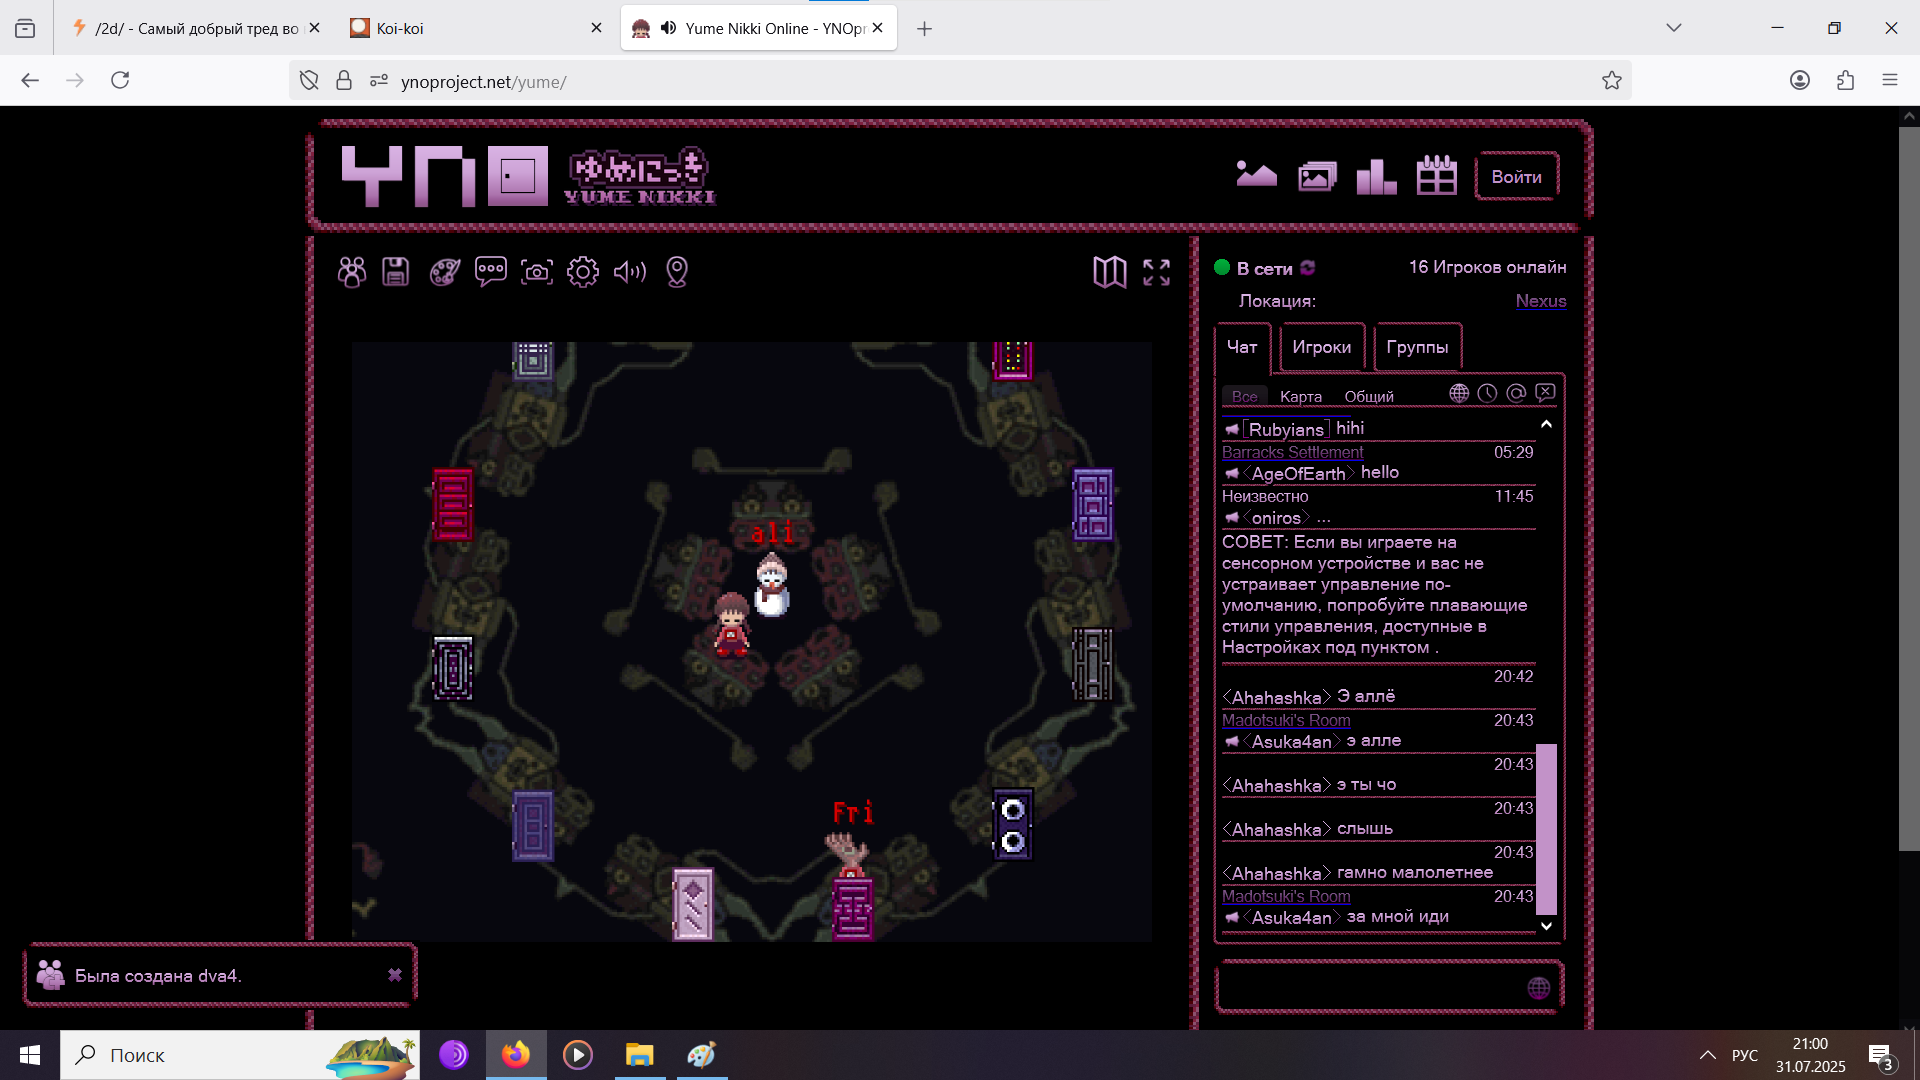Open the location pin icon
The width and height of the screenshot is (1920, 1080).
click(677, 272)
